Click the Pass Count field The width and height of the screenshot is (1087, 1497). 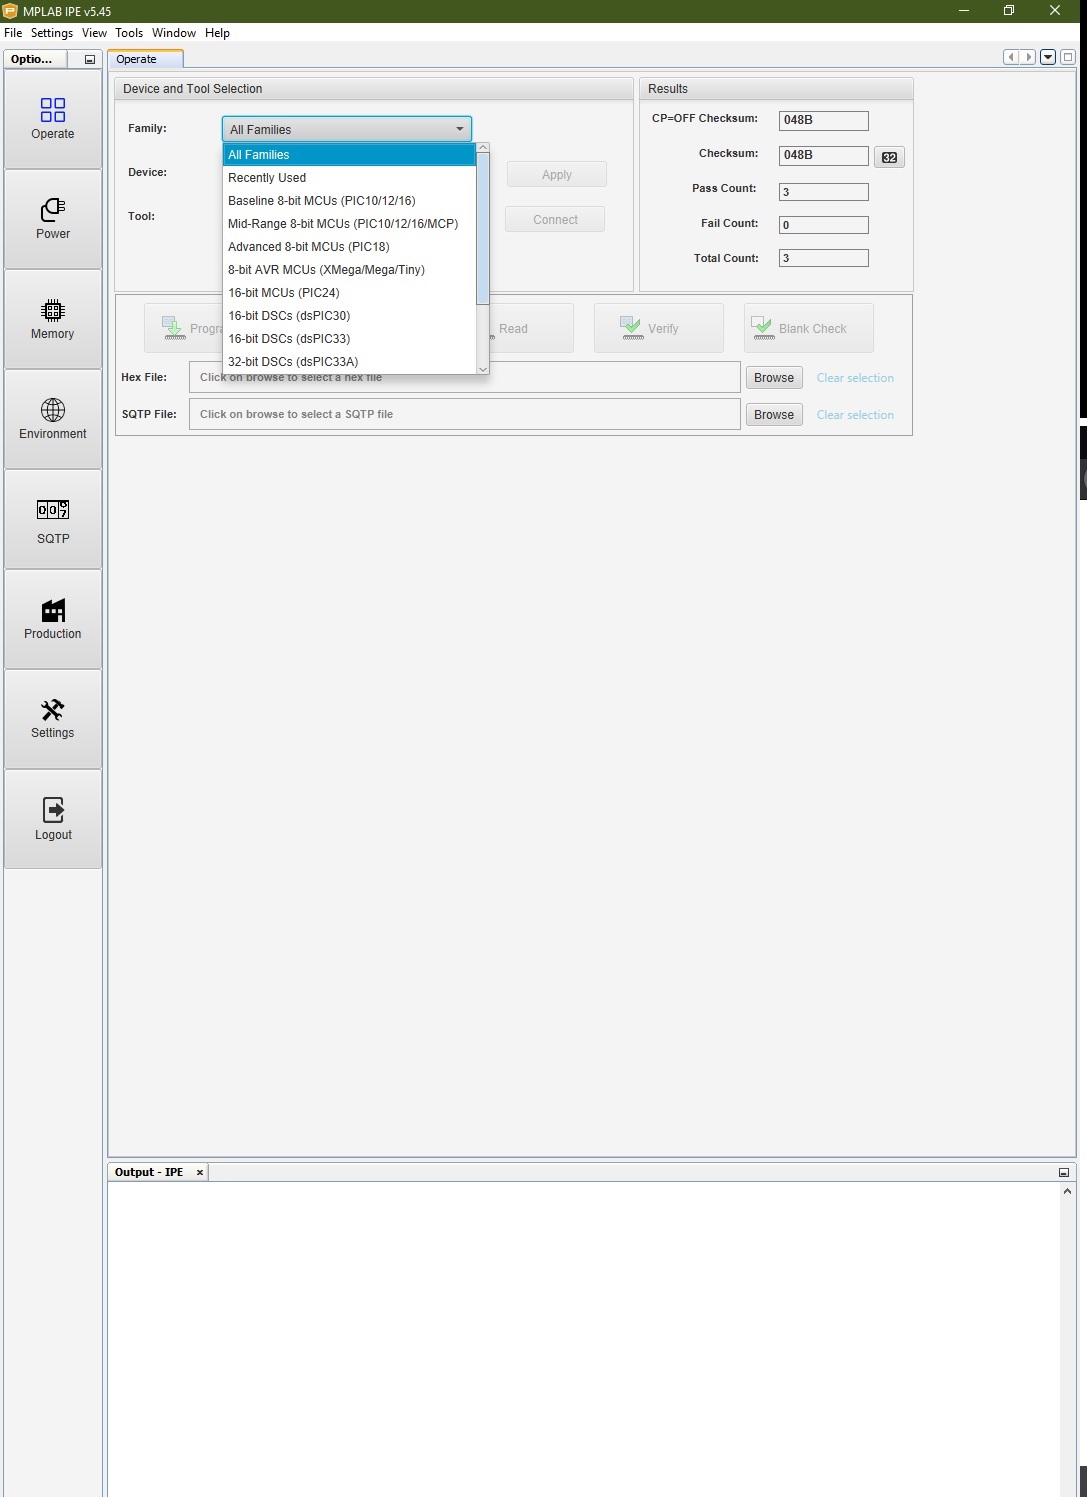824,192
